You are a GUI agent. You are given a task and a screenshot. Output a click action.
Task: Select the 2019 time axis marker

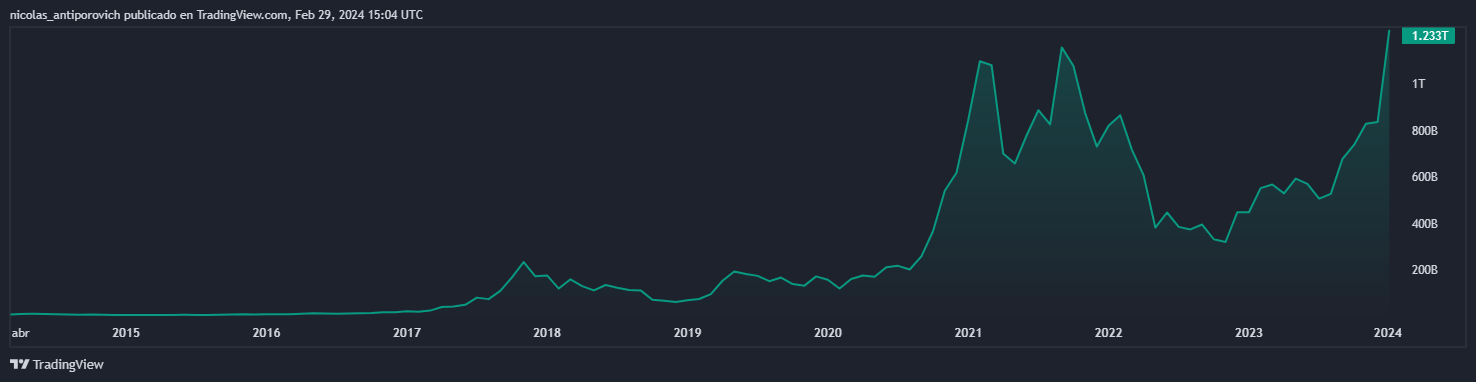687,333
